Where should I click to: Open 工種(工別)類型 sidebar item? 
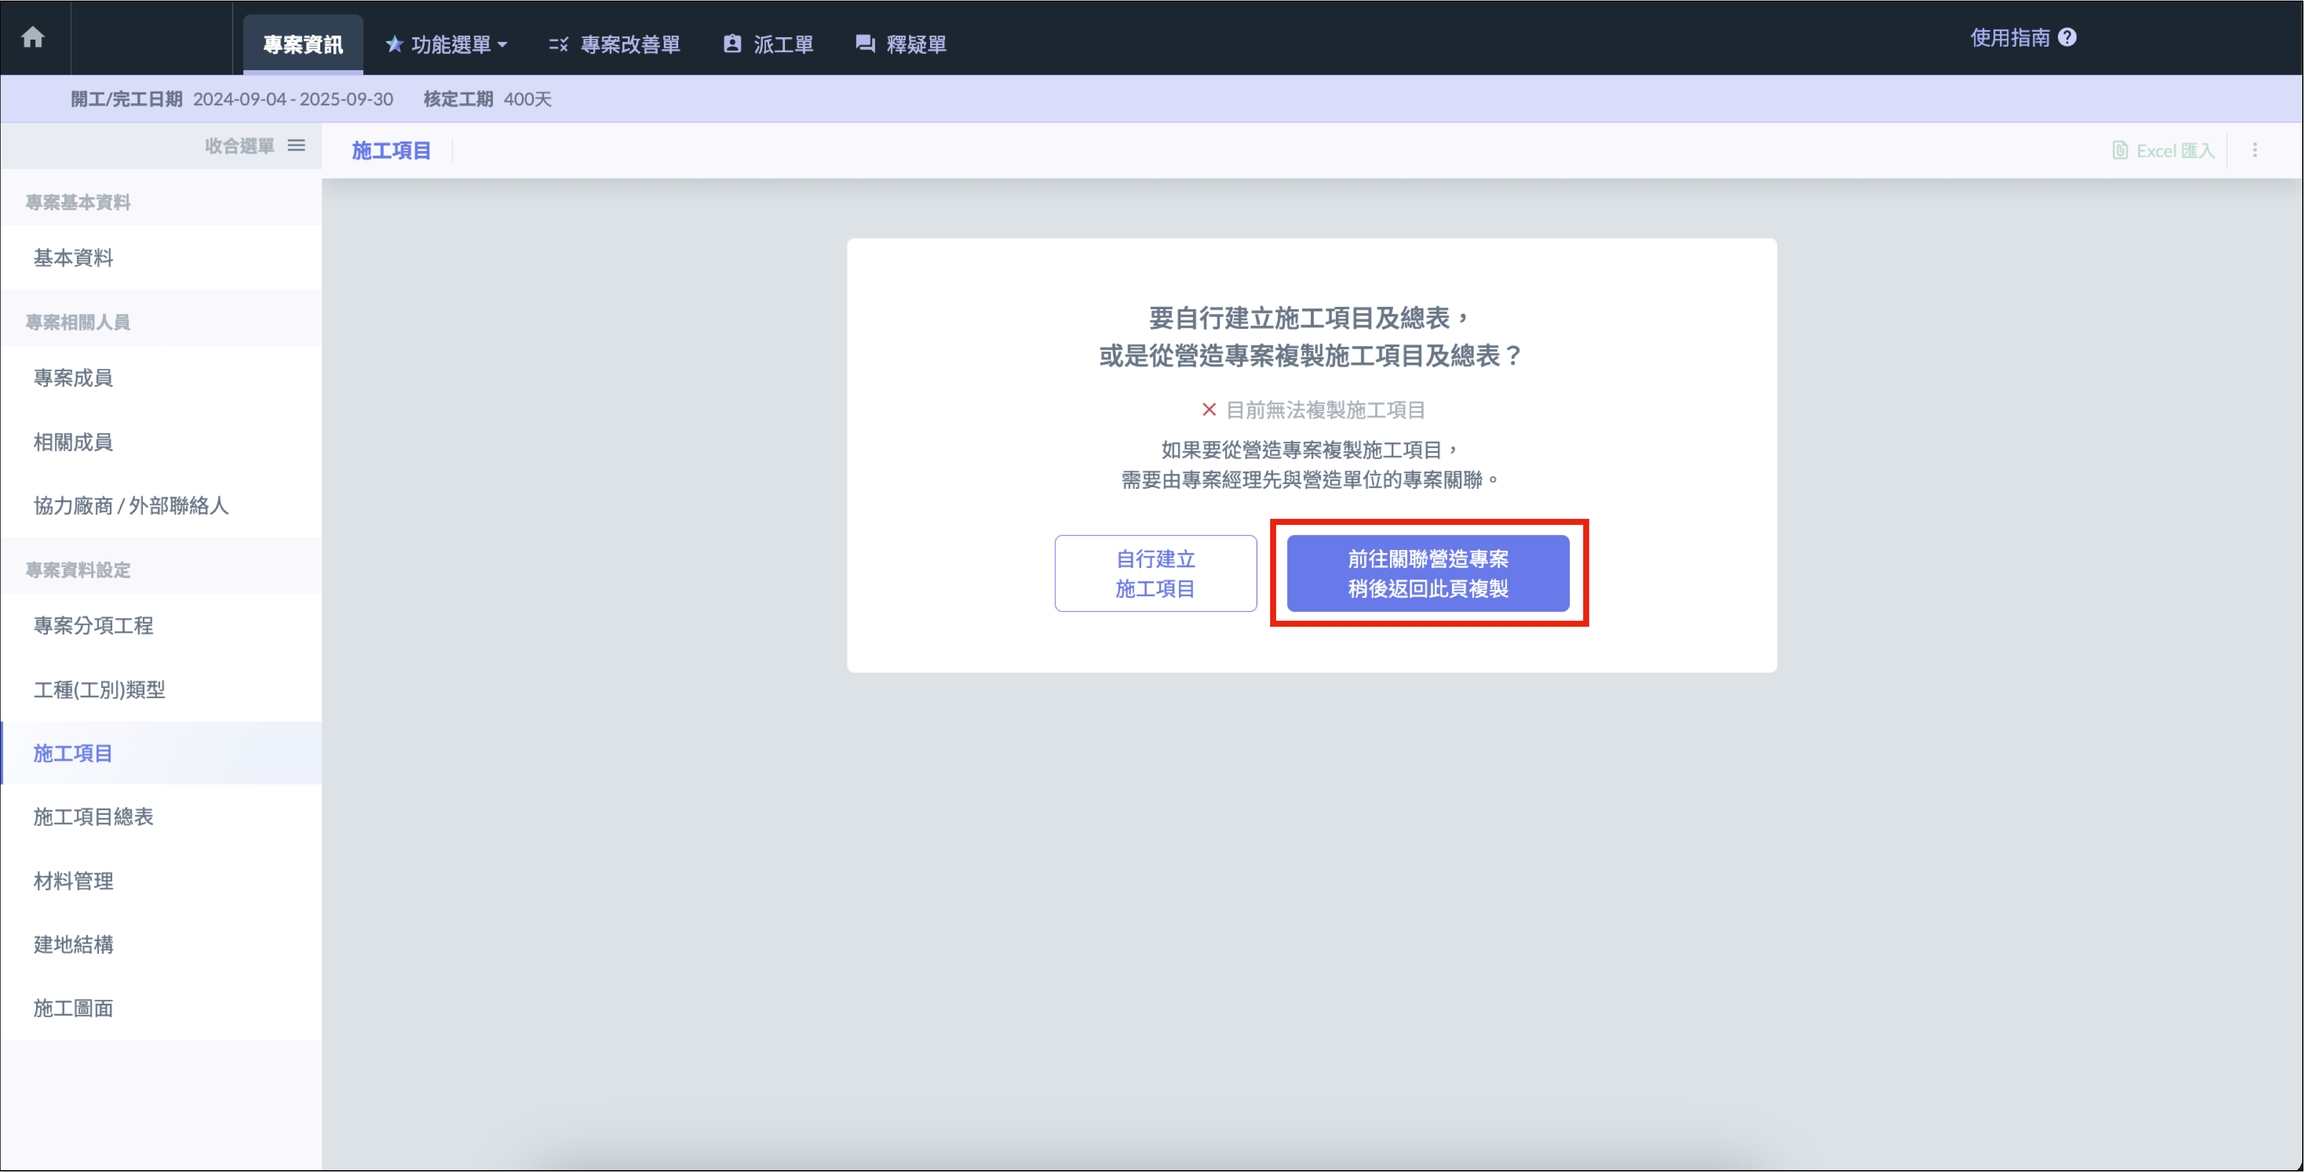[99, 690]
